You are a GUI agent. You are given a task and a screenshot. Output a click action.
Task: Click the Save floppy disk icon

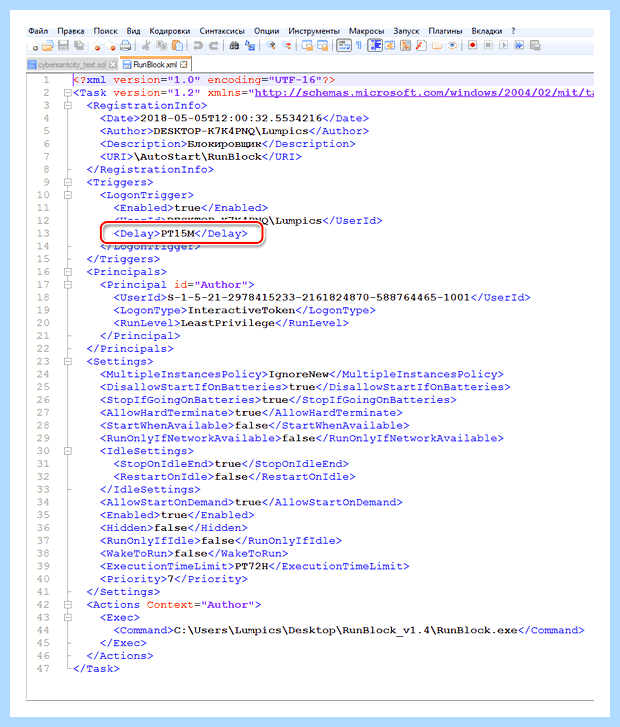(x=64, y=45)
